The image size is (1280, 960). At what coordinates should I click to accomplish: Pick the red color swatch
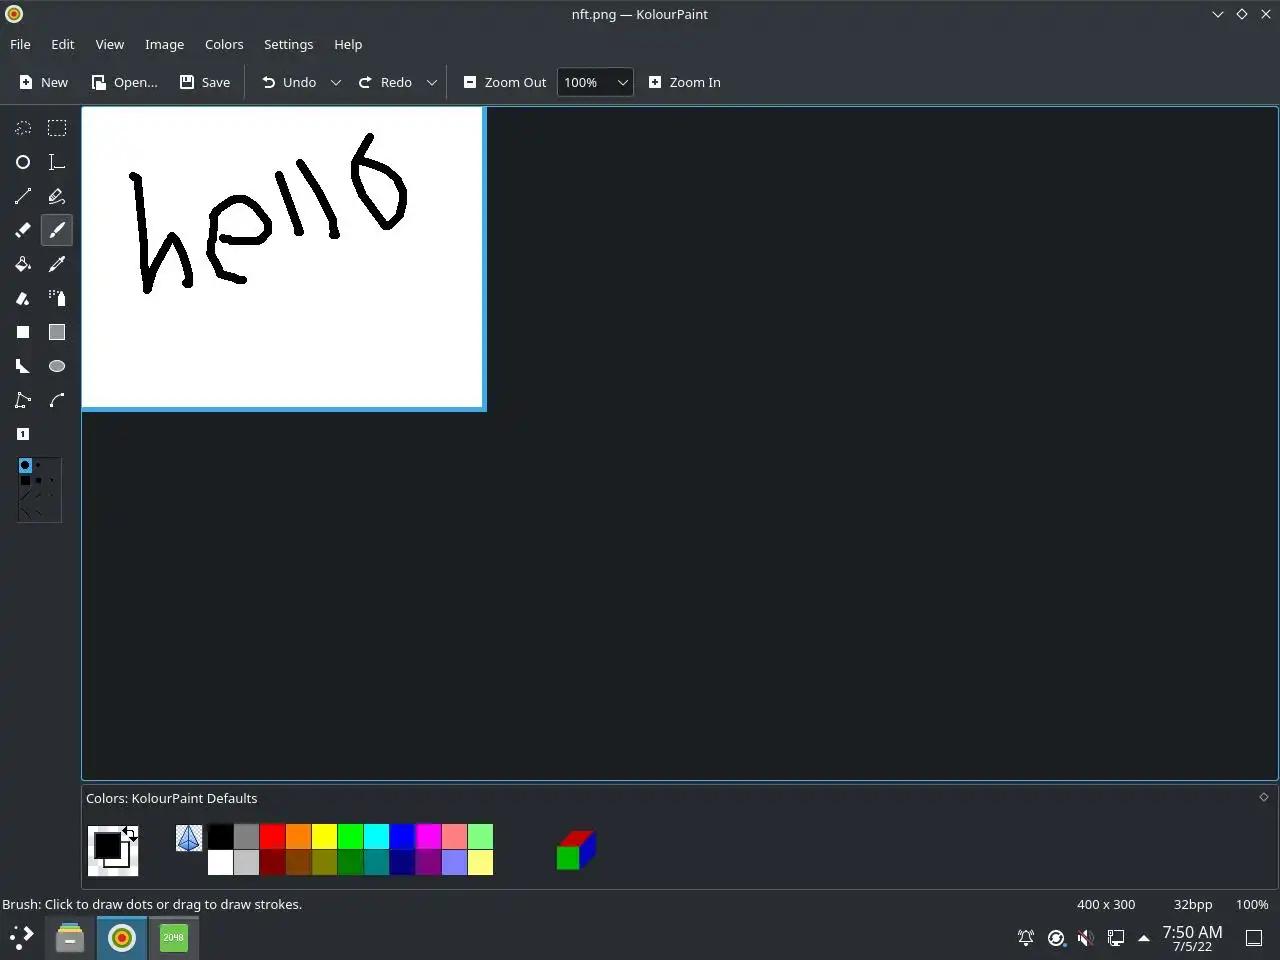(273, 836)
